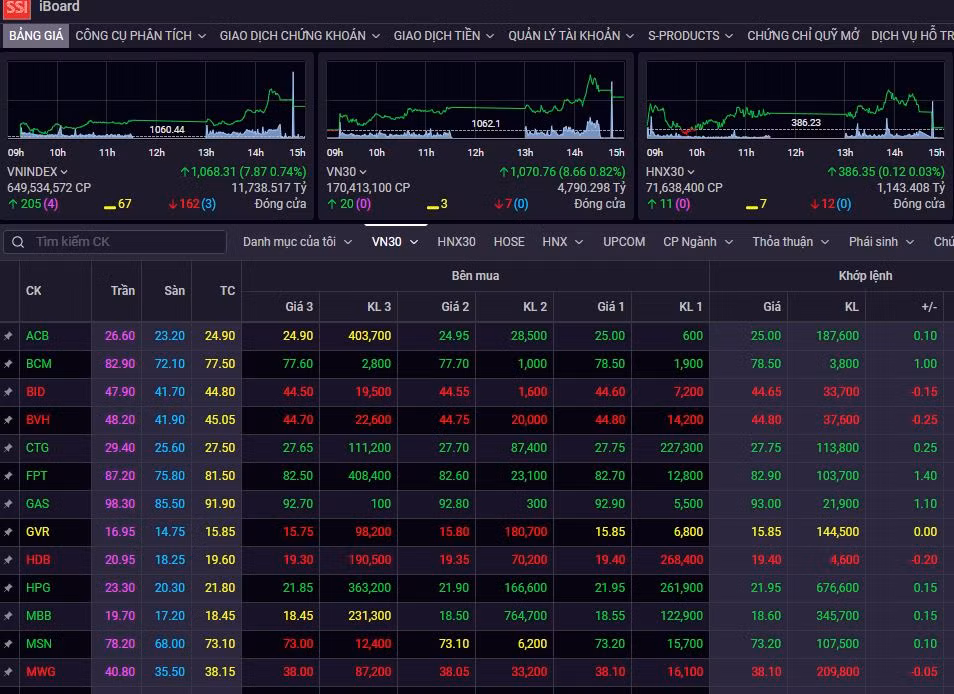Pin icon on the GAS row

pos(9,504)
